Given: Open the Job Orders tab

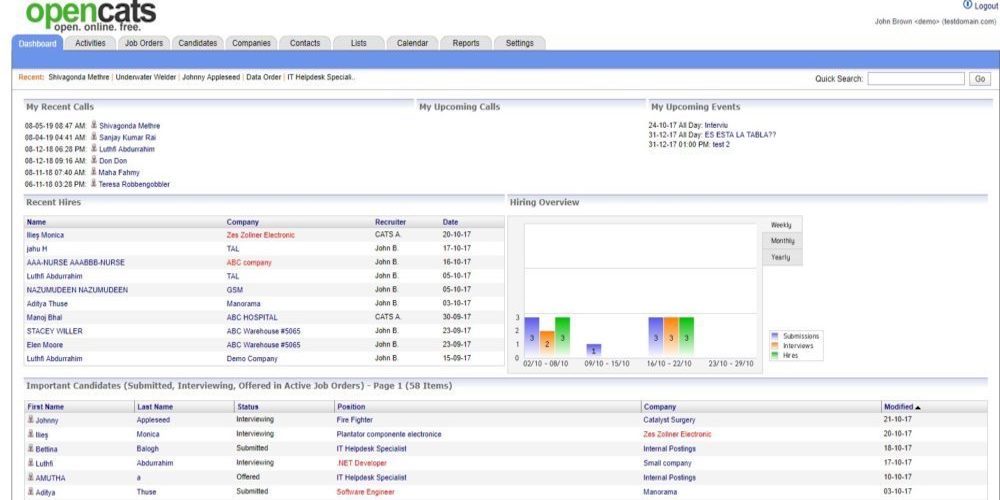Looking at the screenshot, I should (x=144, y=43).
